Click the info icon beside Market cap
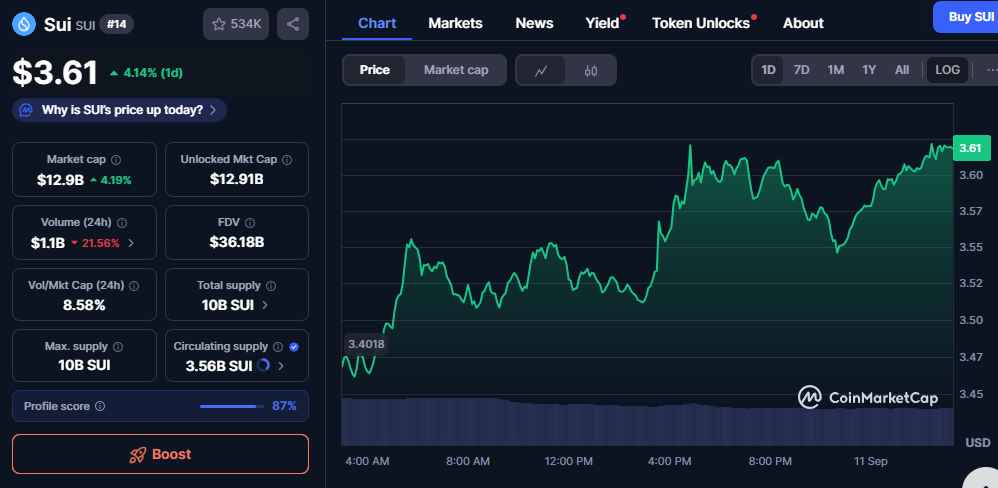Screen dimensions: 998x488 pos(116,160)
